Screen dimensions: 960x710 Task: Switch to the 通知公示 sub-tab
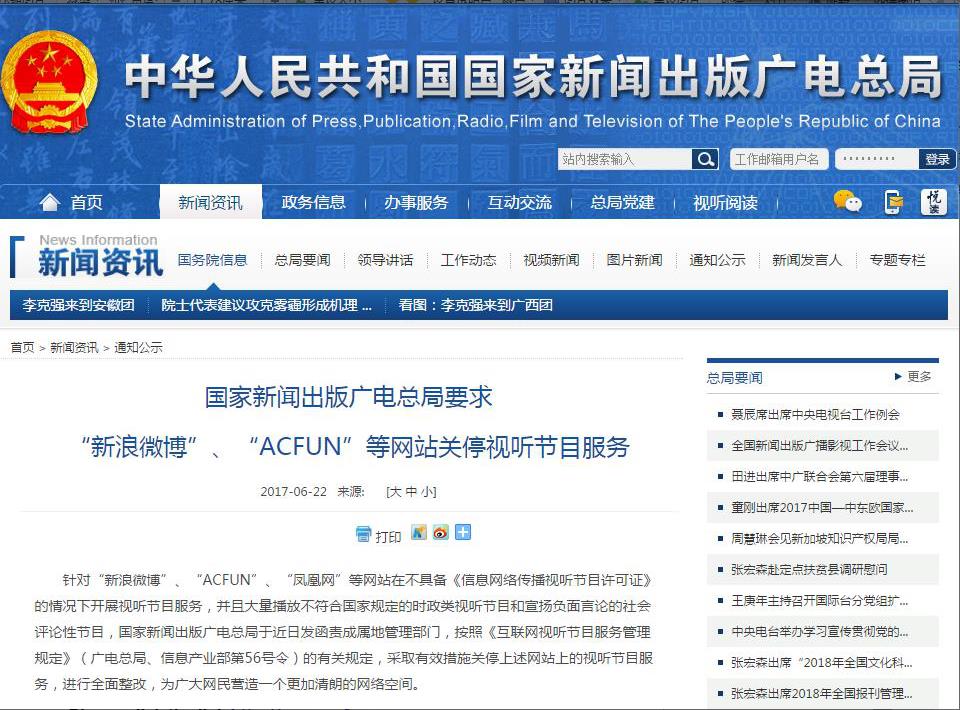[x=717, y=260]
